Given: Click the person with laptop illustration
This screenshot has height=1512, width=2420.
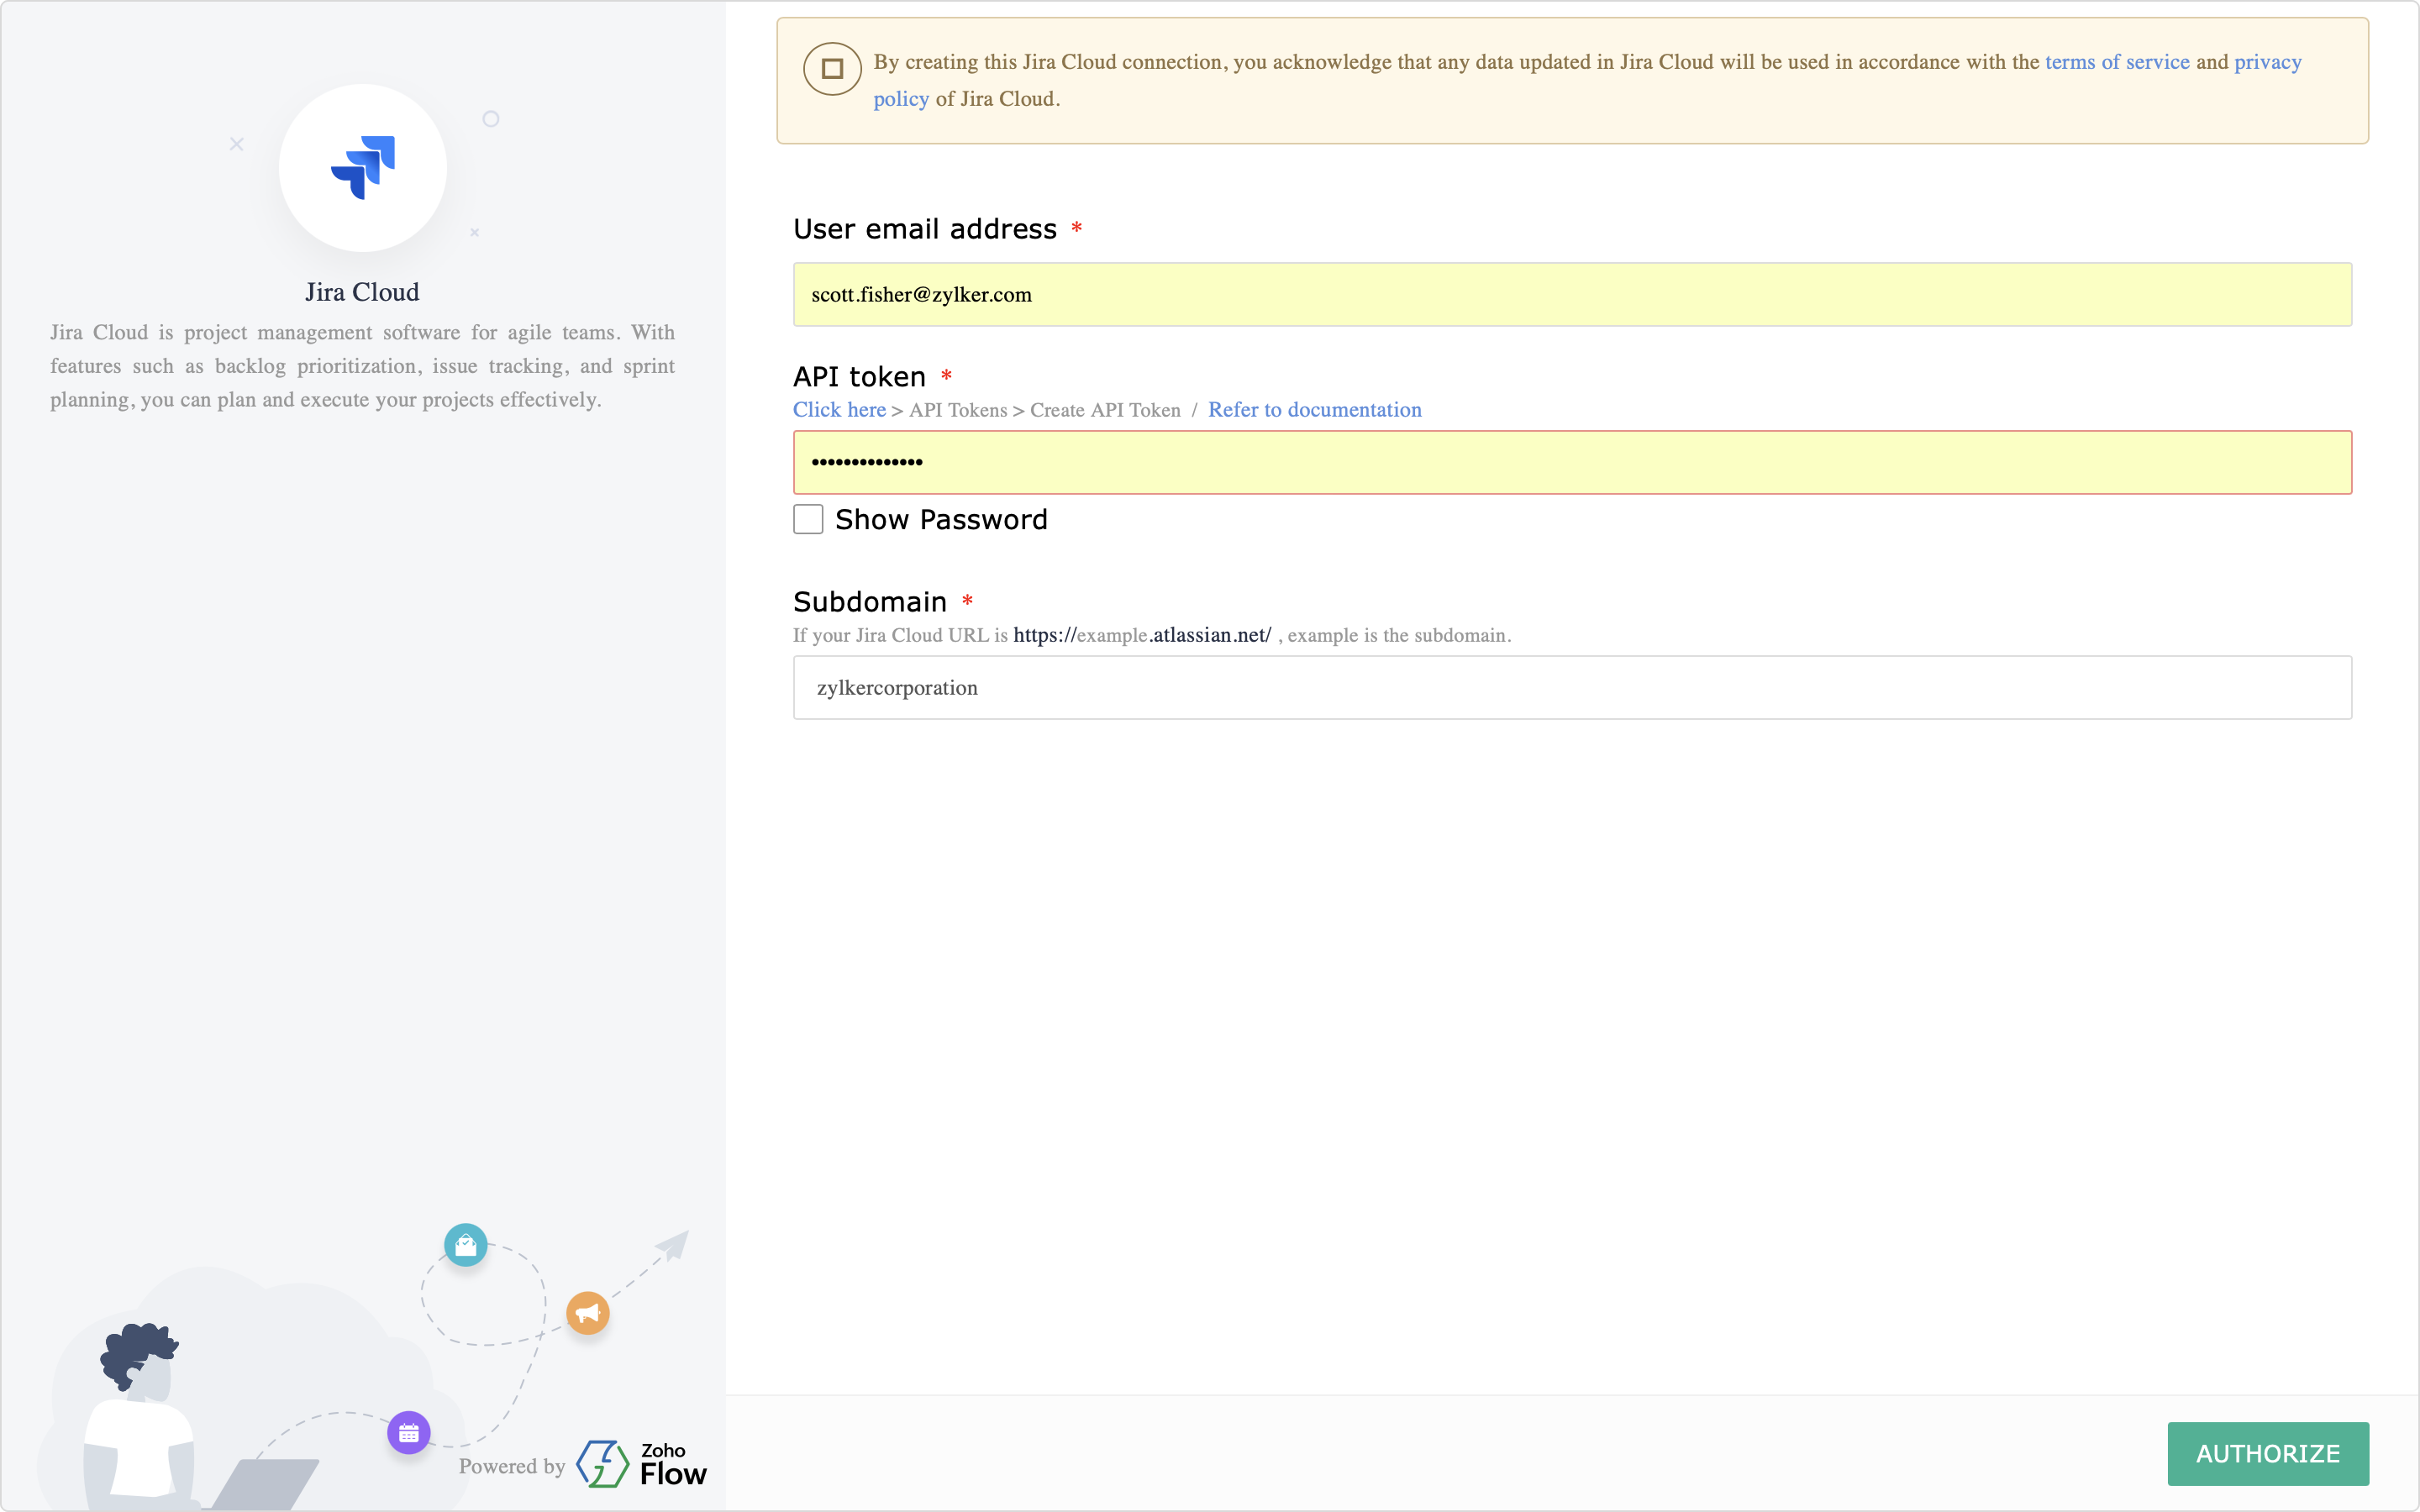Looking at the screenshot, I should pyautogui.click(x=140, y=1420).
